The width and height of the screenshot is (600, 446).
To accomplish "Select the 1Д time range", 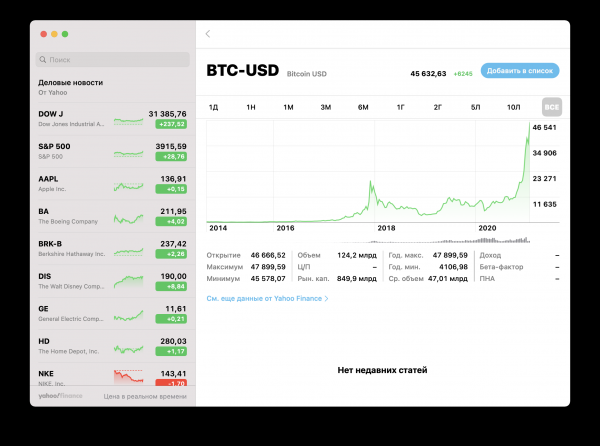I will [x=213, y=107].
